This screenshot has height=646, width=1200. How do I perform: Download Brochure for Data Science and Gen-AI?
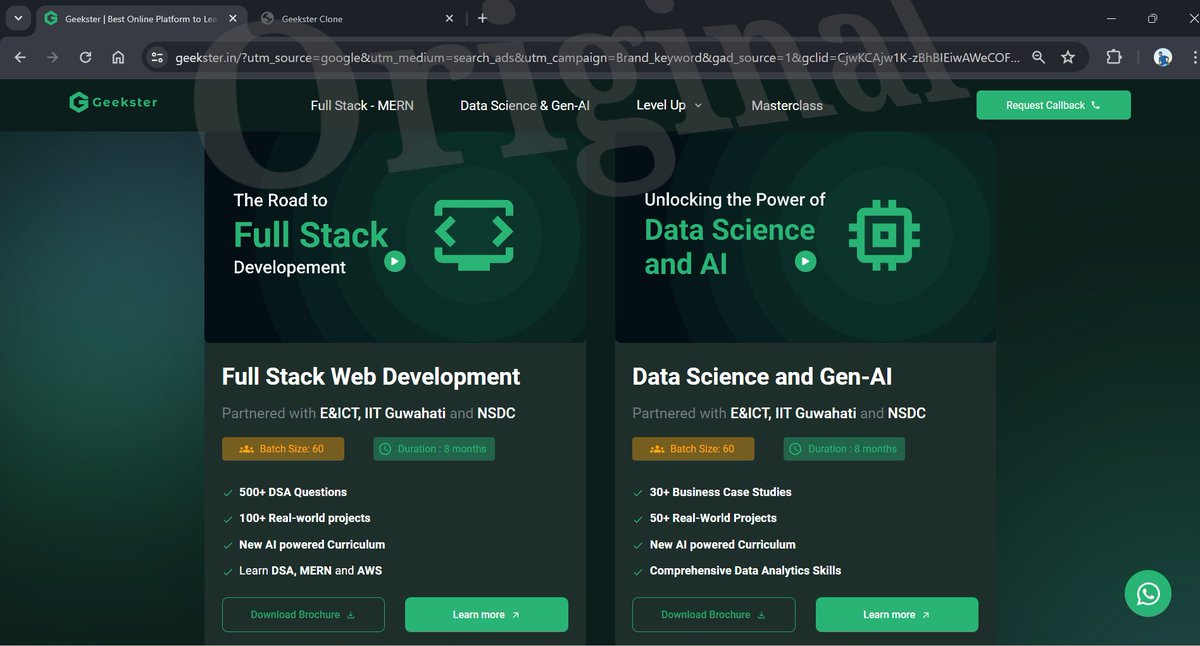(714, 615)
